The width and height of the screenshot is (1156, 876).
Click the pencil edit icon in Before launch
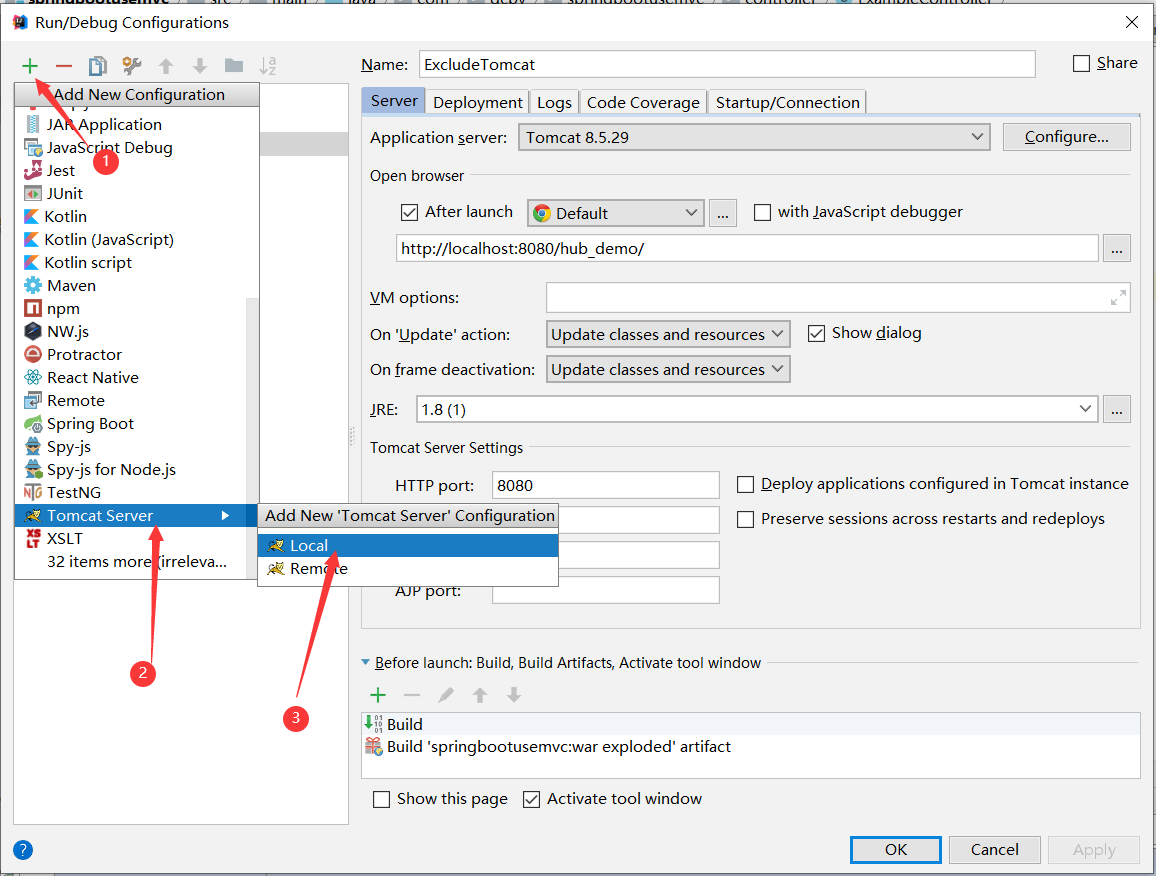point(446,695)
